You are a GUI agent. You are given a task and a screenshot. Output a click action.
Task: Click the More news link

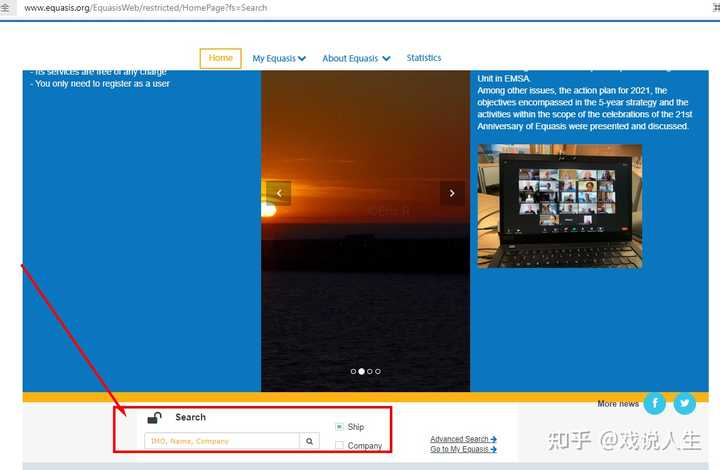(x=618, y=404)
